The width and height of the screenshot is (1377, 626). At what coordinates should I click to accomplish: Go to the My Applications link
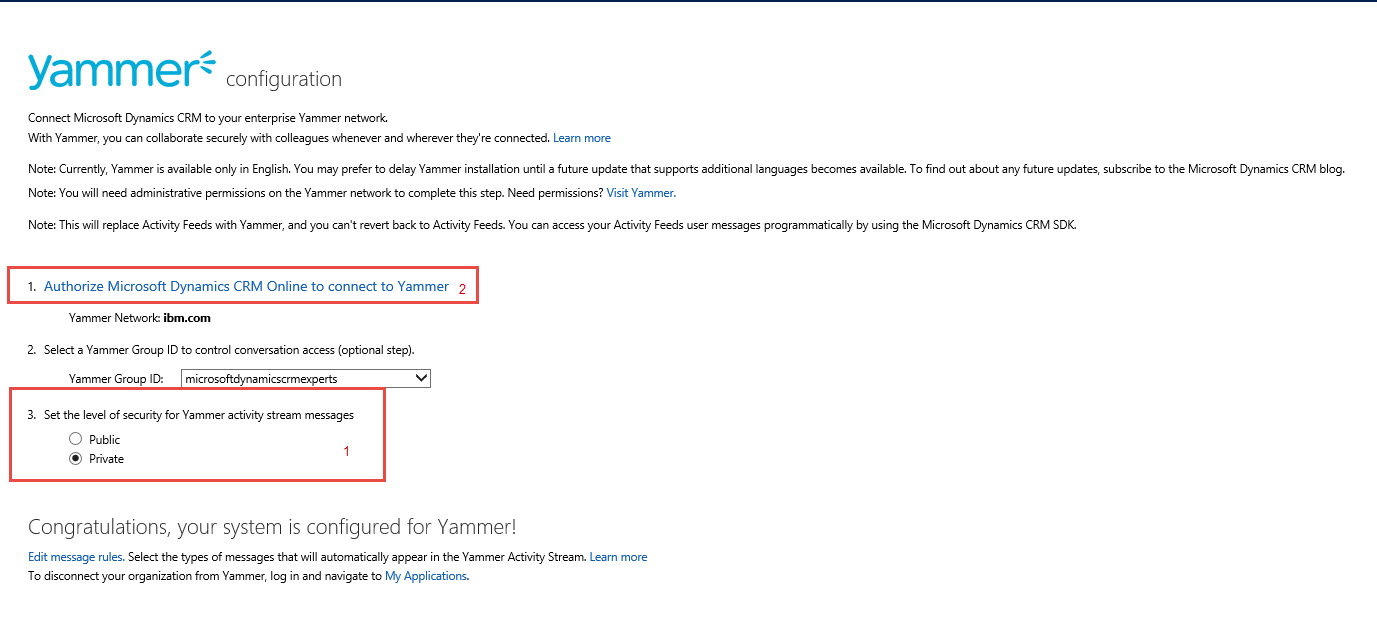coord(425,576)
